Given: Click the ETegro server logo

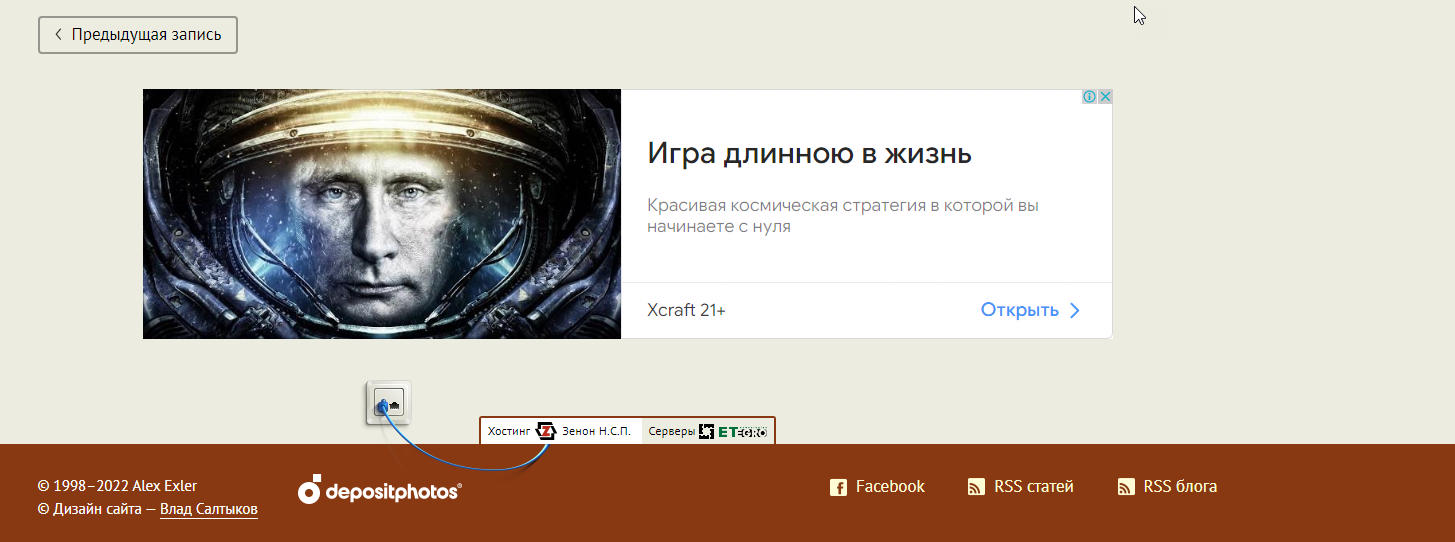Looking at the screenshot, I should [x=733, y=431].
